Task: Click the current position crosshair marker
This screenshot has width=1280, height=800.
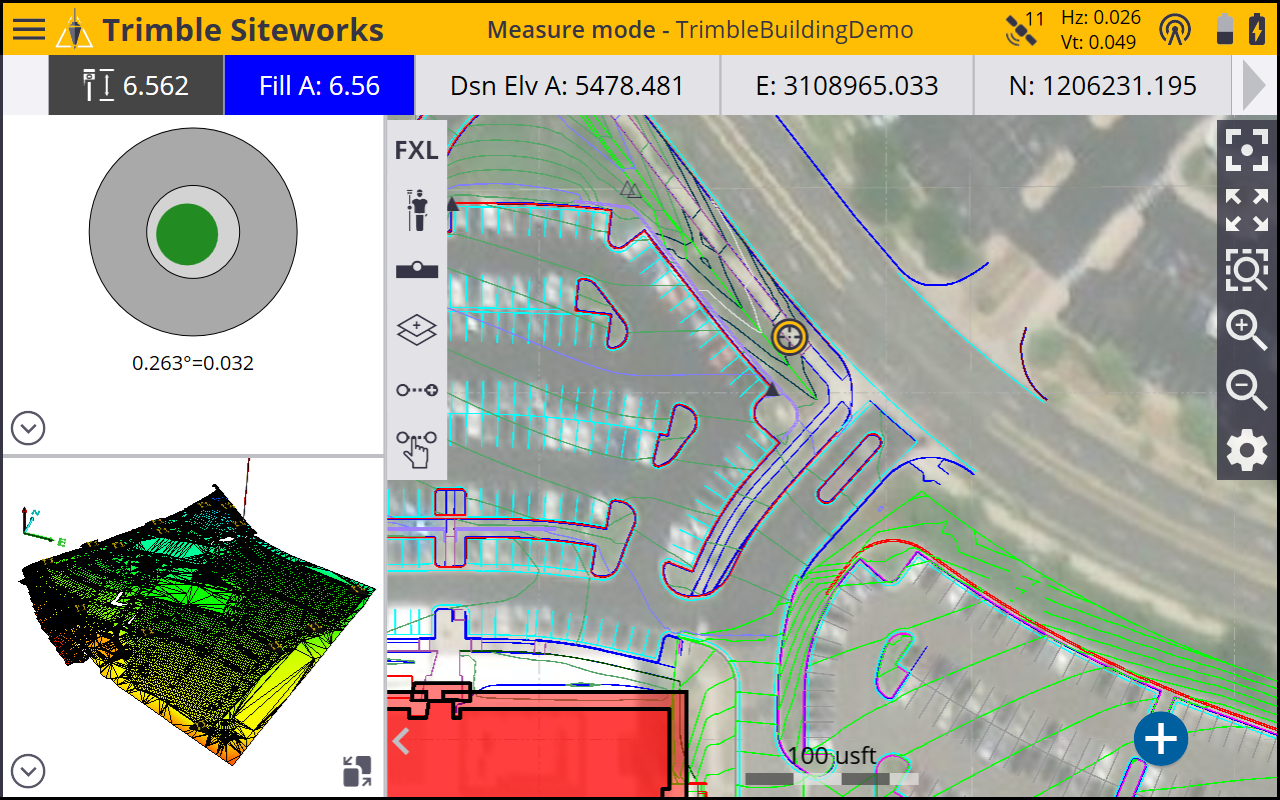Action: (x=790, y=337)
